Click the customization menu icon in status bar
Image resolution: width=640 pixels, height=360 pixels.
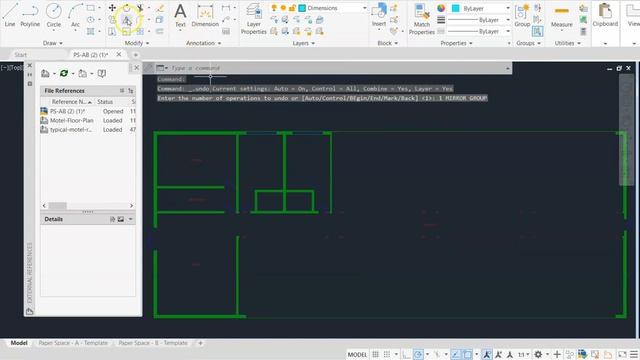[x=633, y=354]
